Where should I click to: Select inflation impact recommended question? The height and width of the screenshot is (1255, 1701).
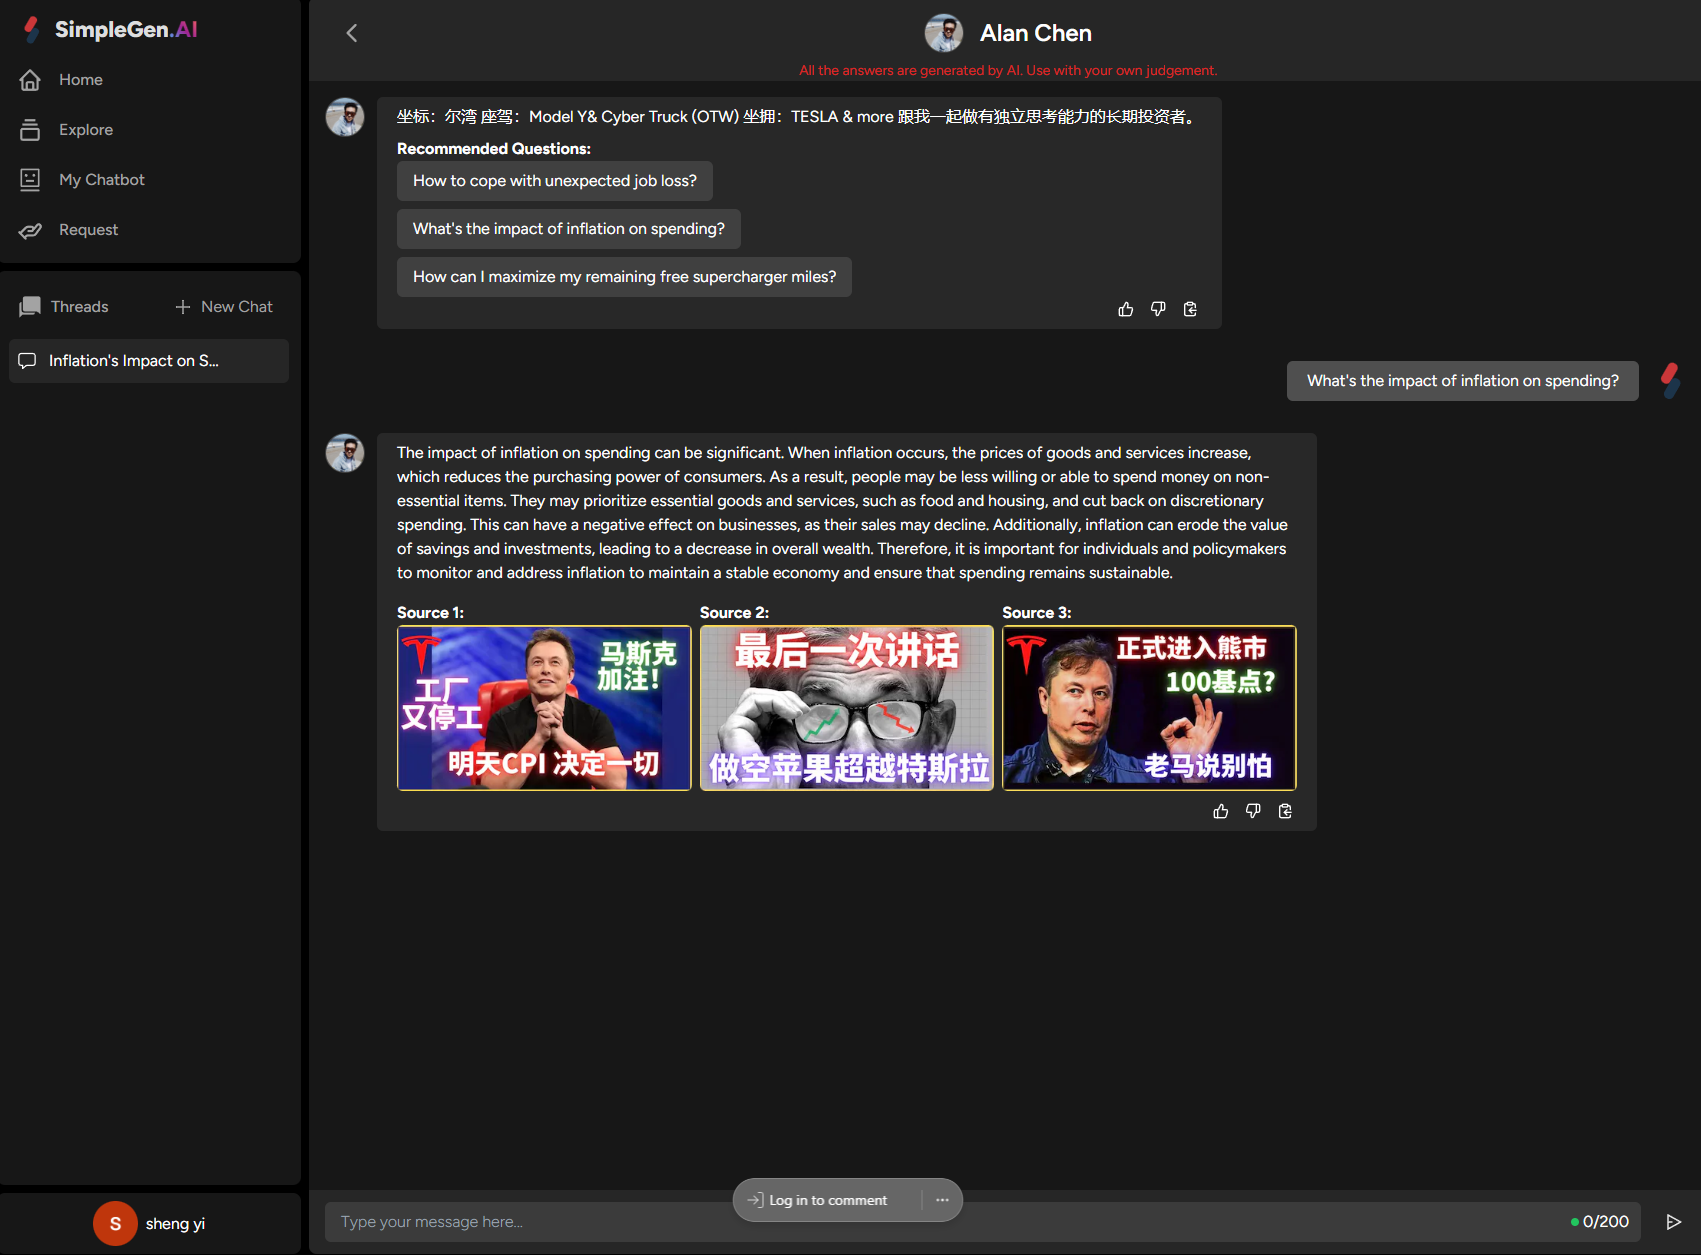(569, 229)
